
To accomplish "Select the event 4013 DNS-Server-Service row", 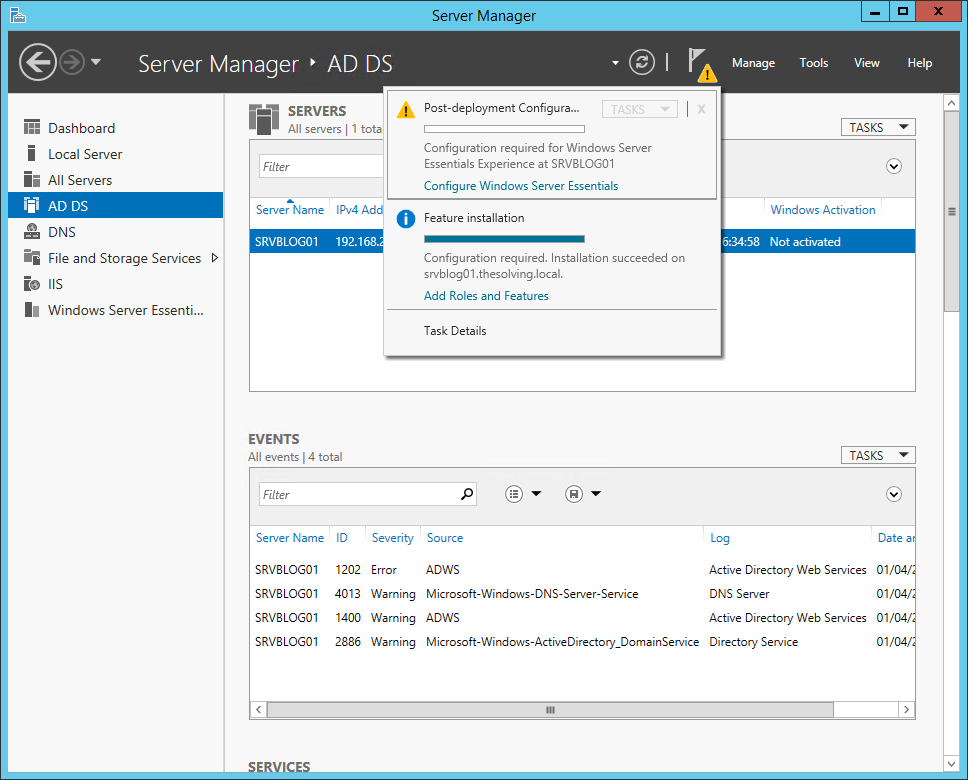I will tap(582, 593).
